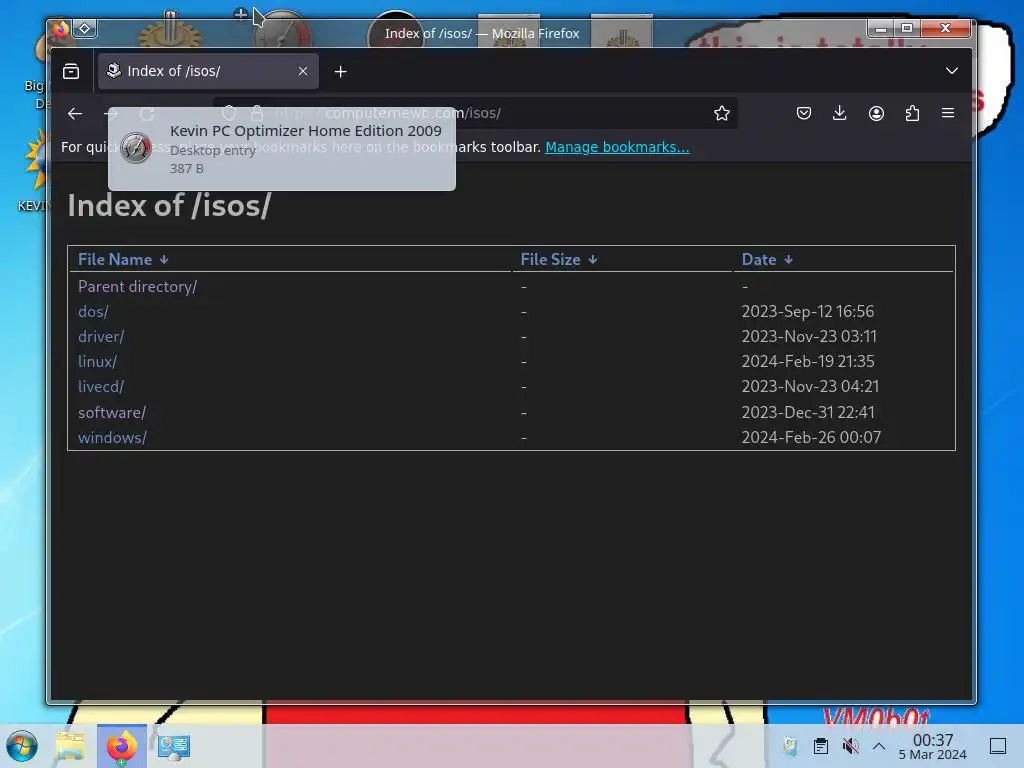This screenshot has height=768, width=1024.
Task: Bookmark this page with the star icon
Action: click(722, 113)
